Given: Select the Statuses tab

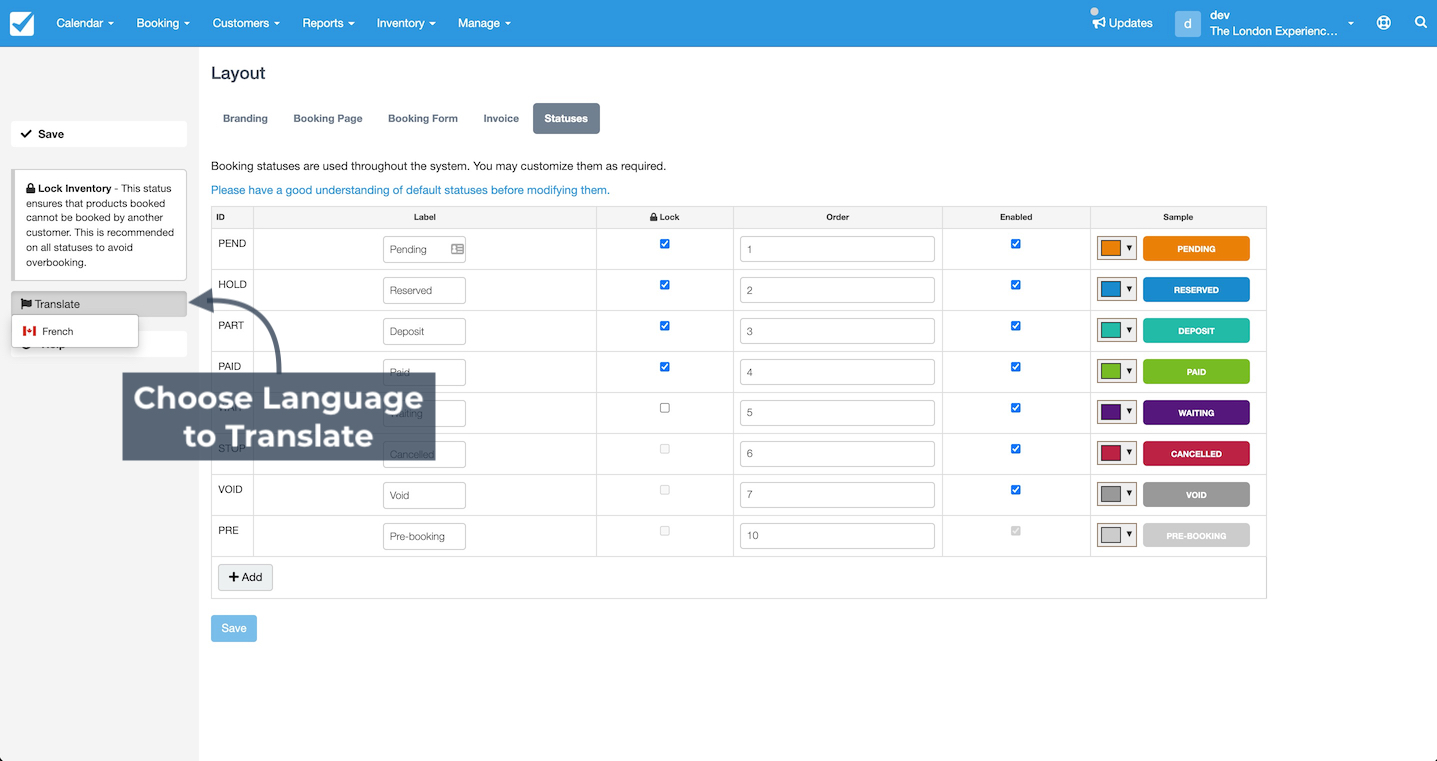Looking at the screenshot, I should coord(566,118).
